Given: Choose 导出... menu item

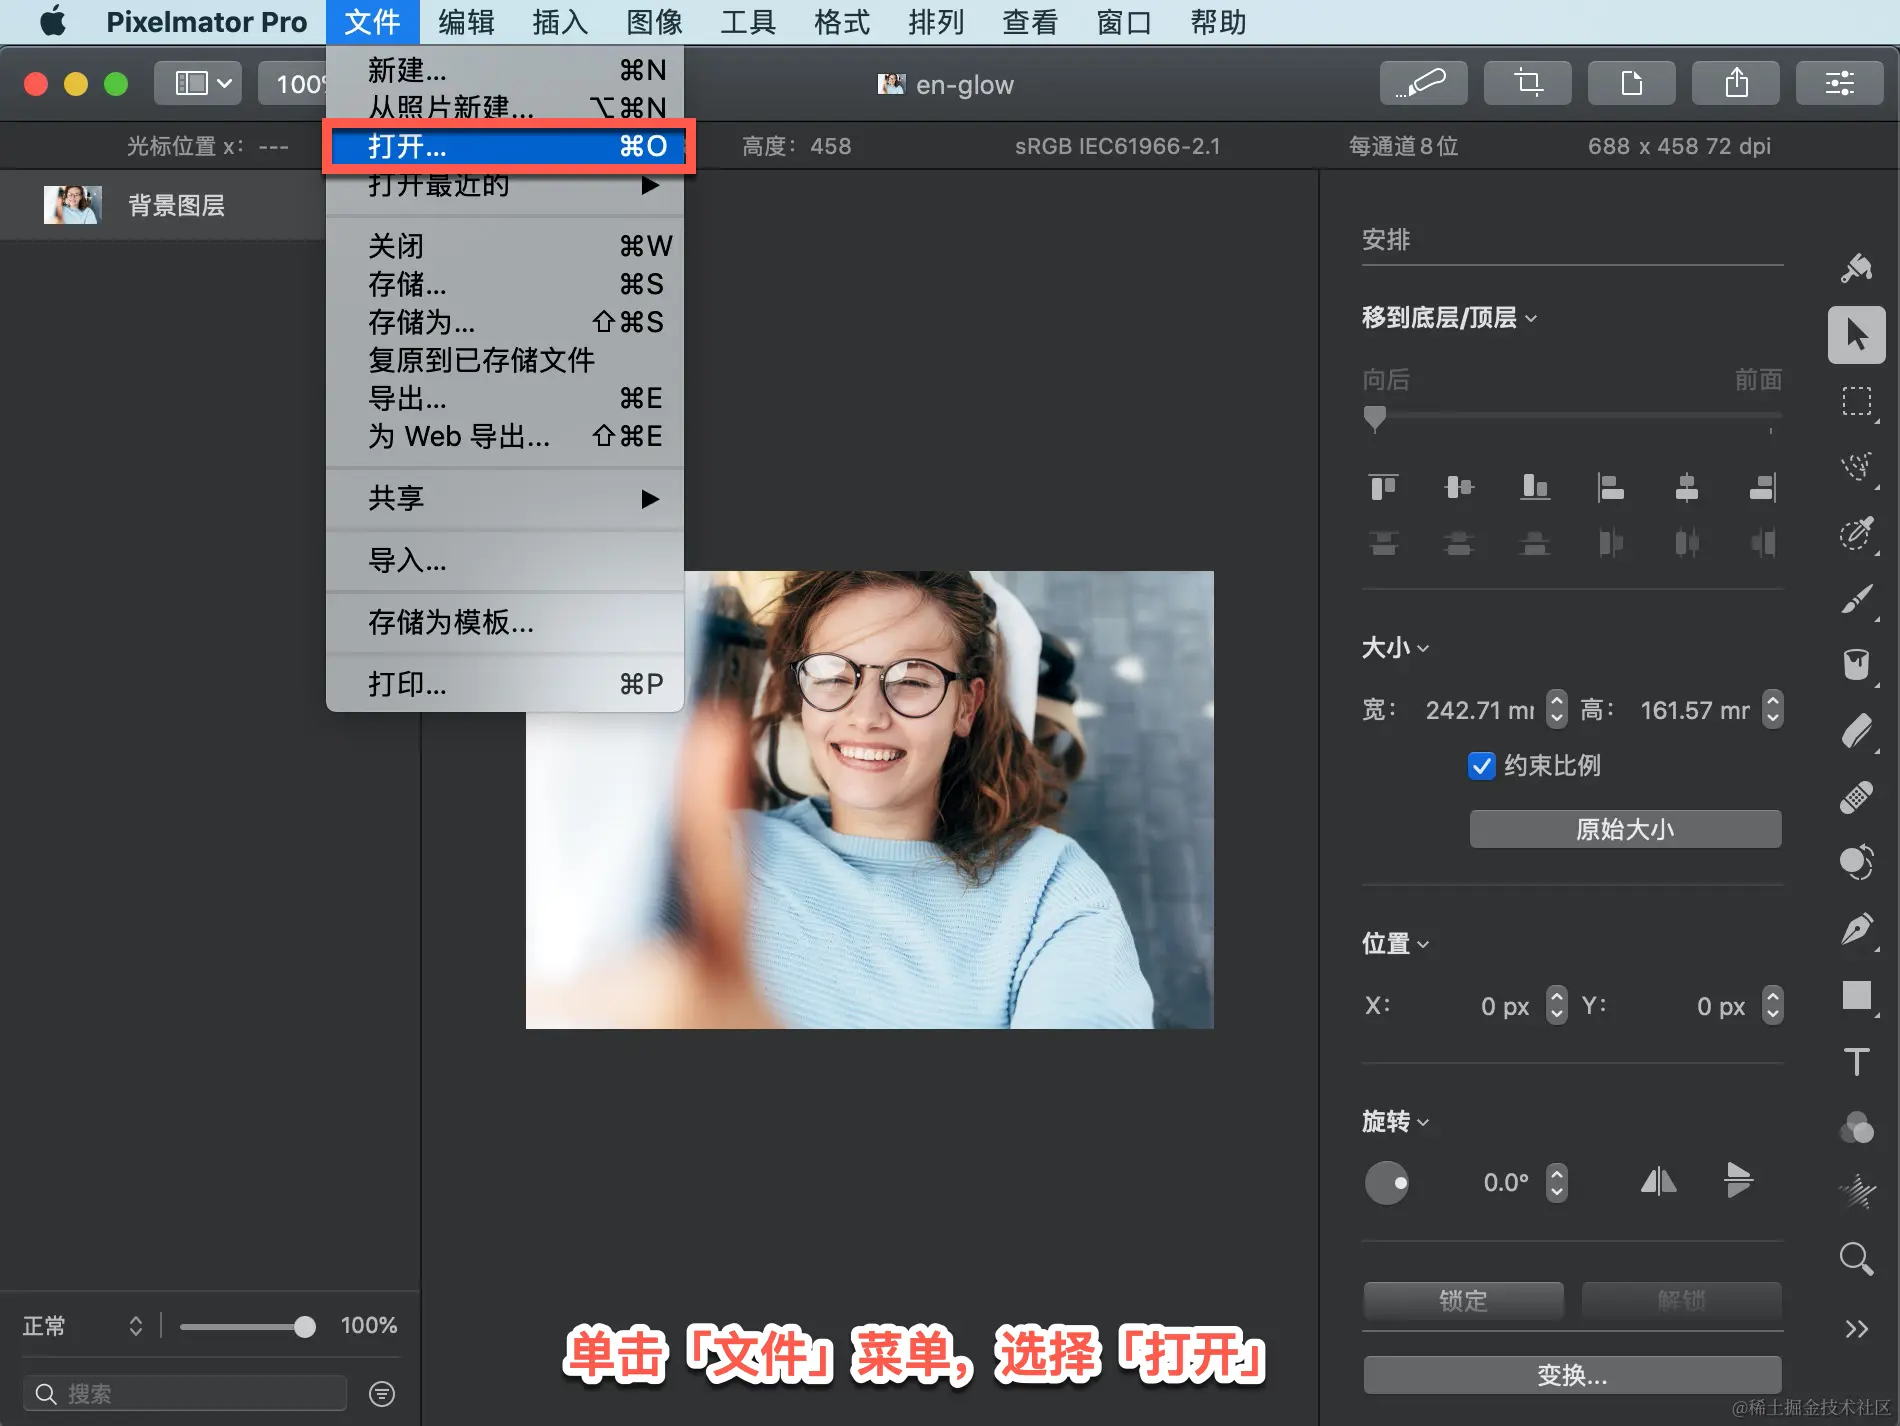Looking at the screenshot, I should [505, 398].
